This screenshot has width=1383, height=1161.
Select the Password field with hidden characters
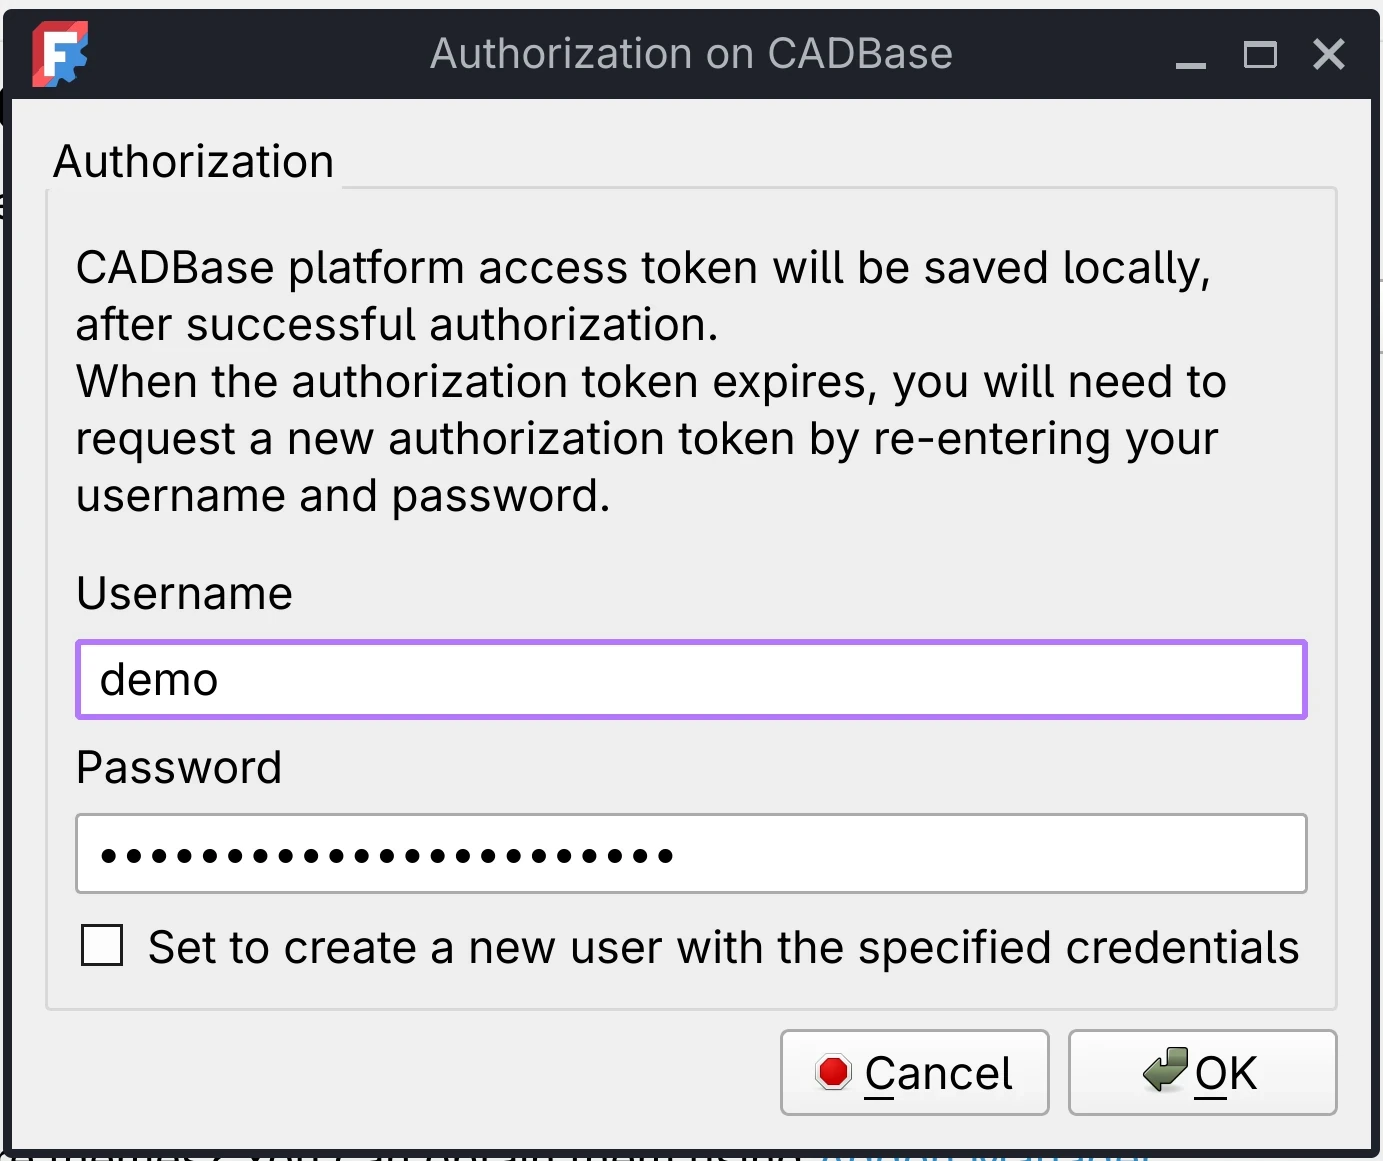pos(690,853)
